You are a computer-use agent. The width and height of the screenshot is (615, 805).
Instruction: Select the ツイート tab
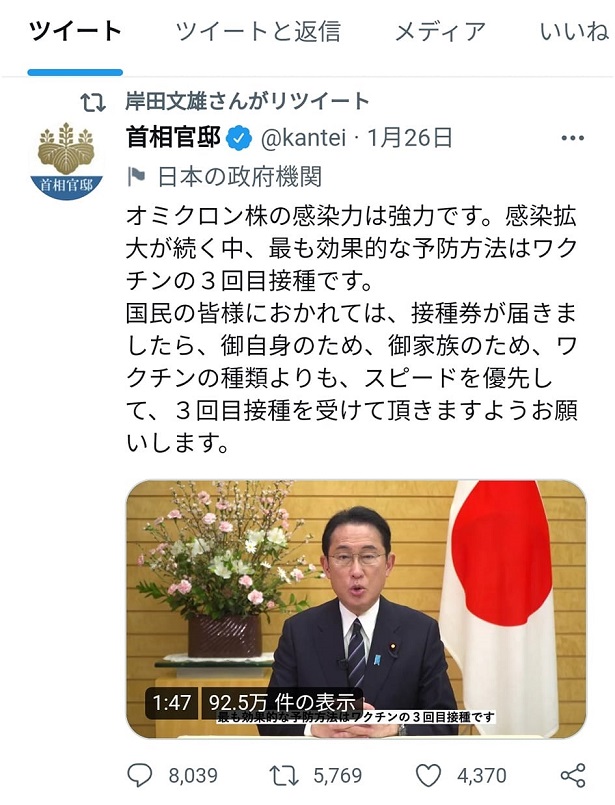[75, 32]
